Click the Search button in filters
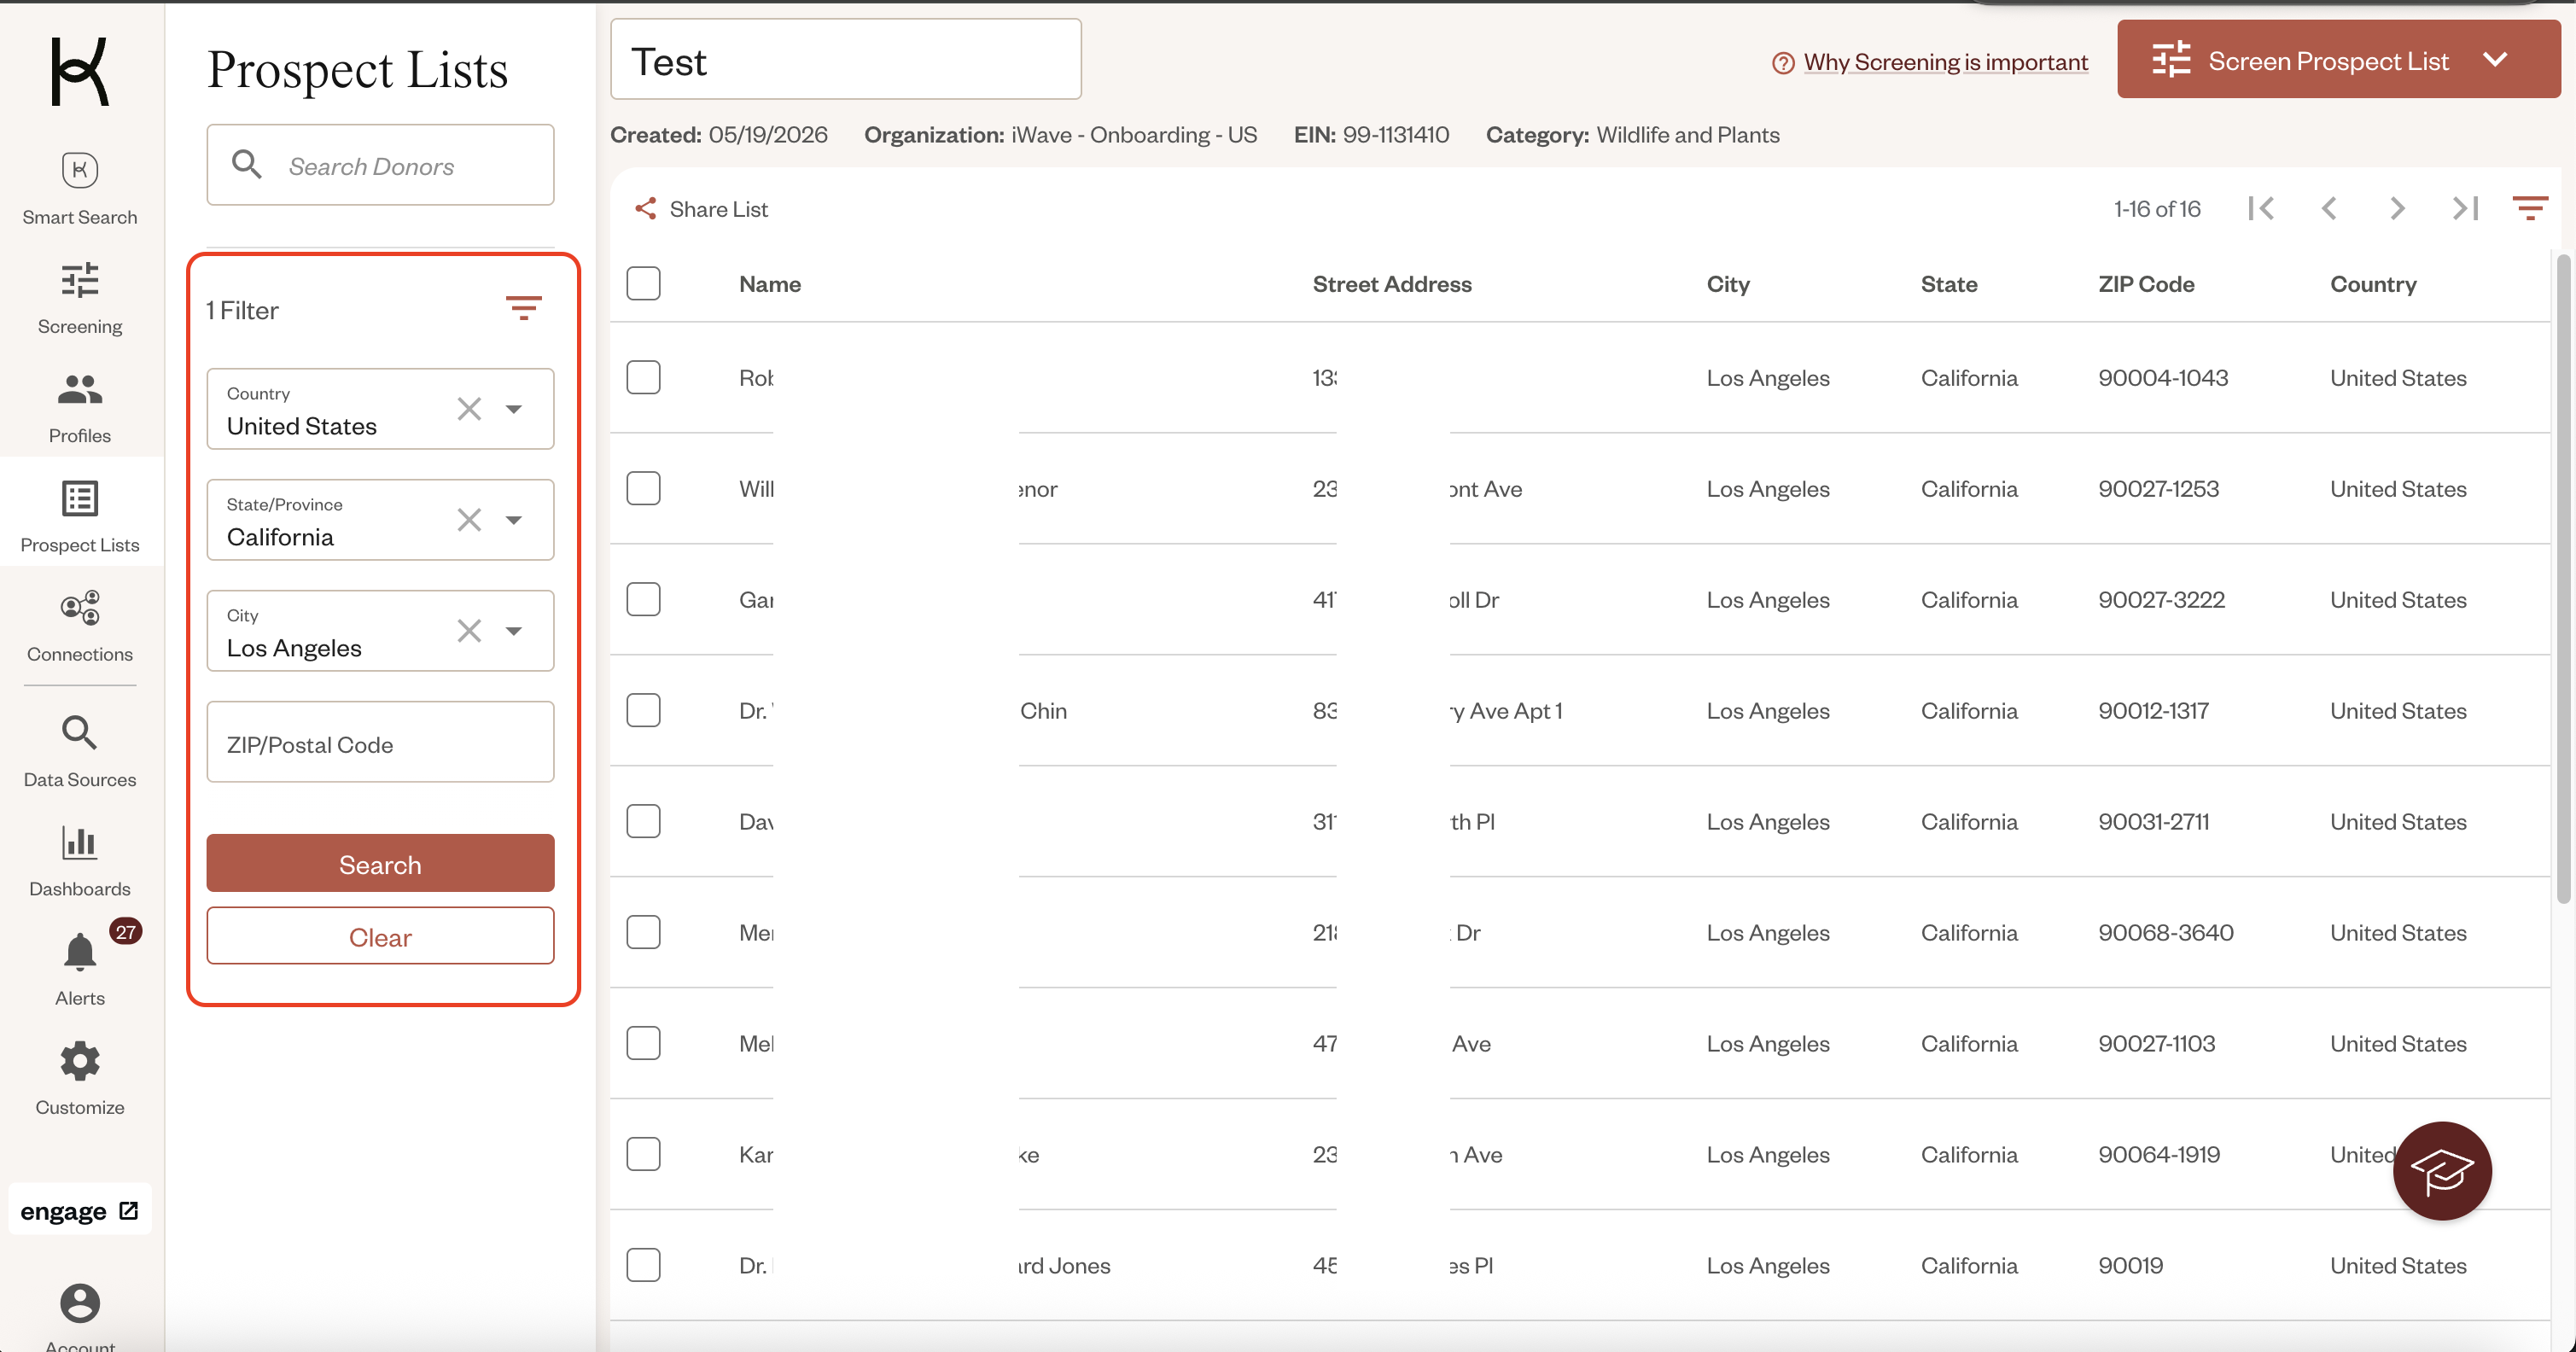This screenshot has width=2576, height=1352. pyautogui.click(x=380, y=863)
